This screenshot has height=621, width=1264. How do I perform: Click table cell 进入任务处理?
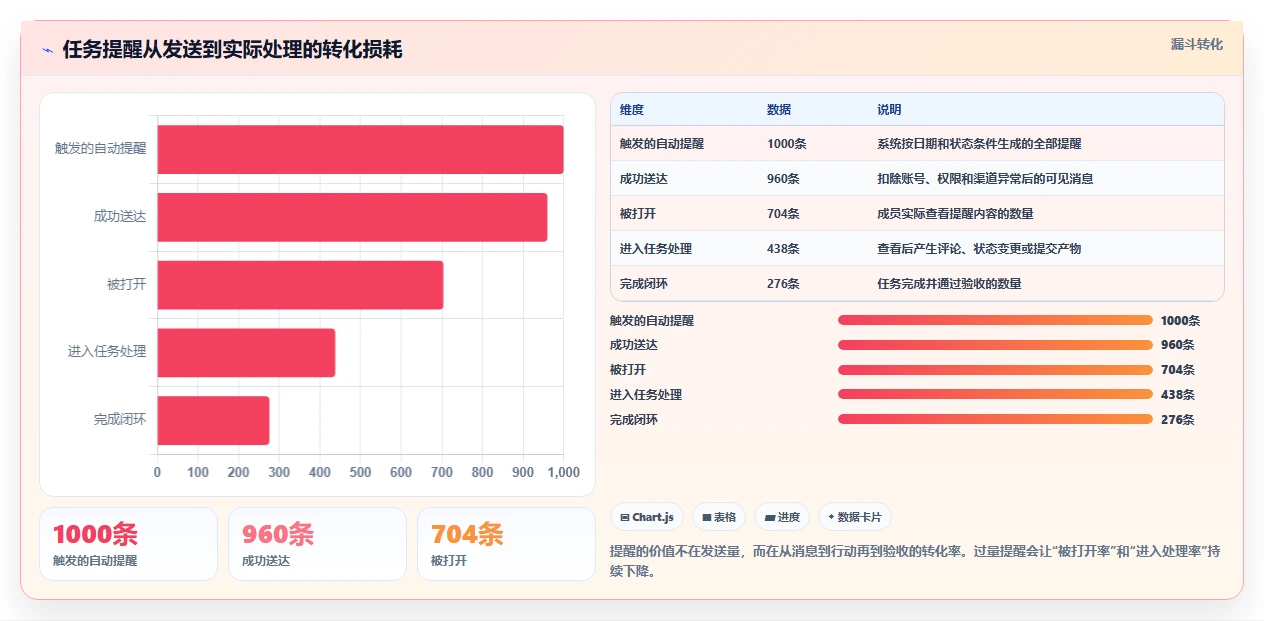tap(656, 249)
